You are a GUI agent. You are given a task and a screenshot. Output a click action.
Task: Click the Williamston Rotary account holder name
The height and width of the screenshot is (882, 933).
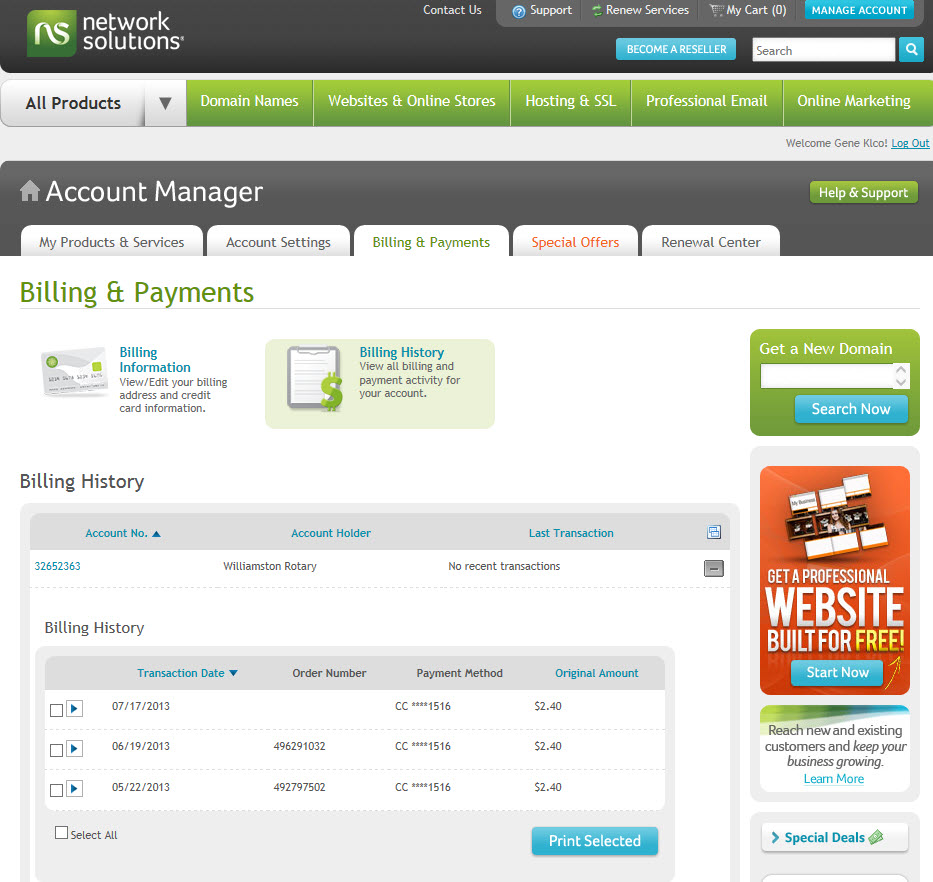(270, 566)
